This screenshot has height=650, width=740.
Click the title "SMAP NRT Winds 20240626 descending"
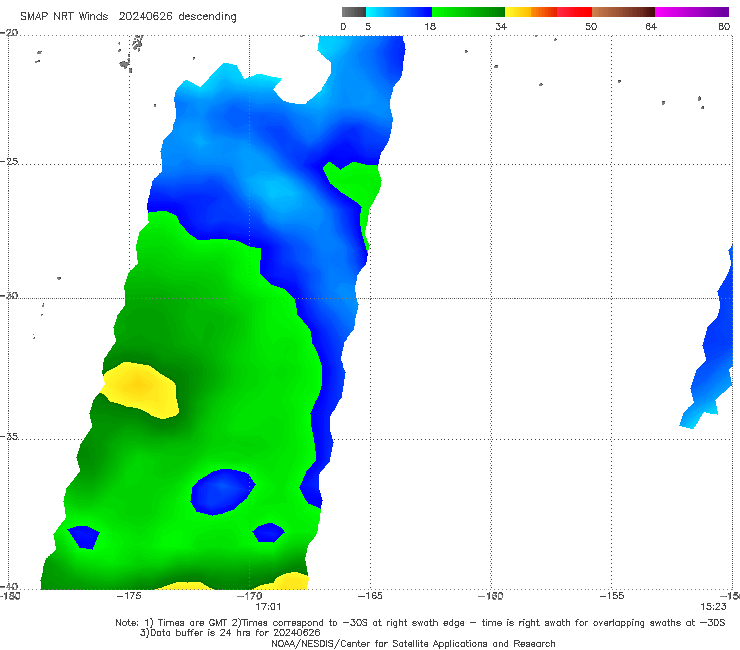tap(128, 16)
